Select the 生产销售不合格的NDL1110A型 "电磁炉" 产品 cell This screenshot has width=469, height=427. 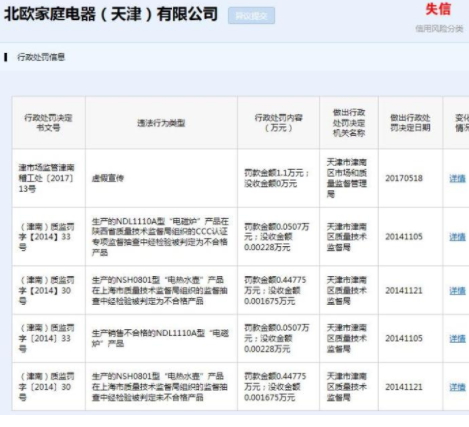pyautogui.click(x=160, y=338)
